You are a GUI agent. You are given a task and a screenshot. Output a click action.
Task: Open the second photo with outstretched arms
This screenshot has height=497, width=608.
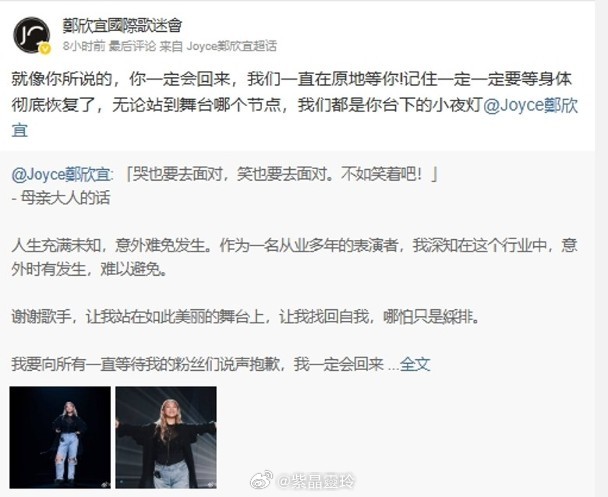click(166, 437)
